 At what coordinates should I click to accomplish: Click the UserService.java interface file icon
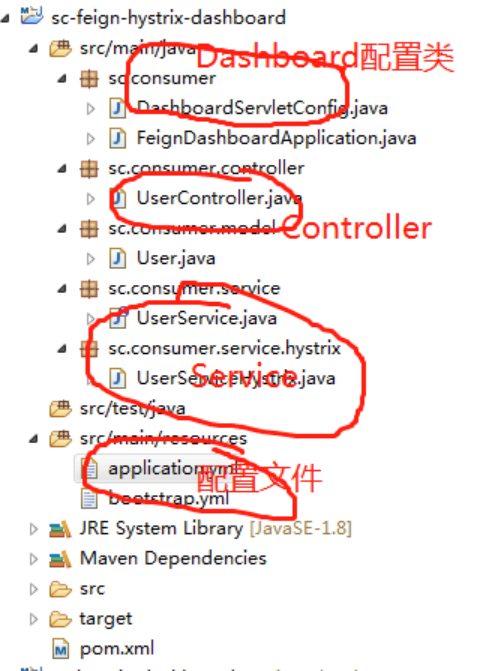click(x=118, y=318)
